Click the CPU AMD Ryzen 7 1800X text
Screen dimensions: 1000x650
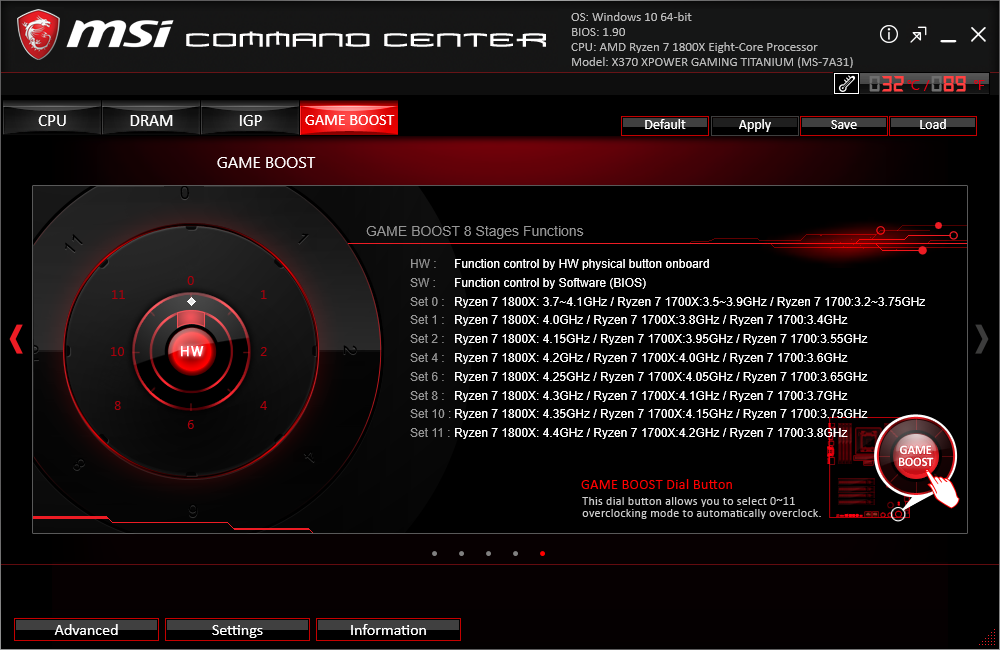pos(694,47)
